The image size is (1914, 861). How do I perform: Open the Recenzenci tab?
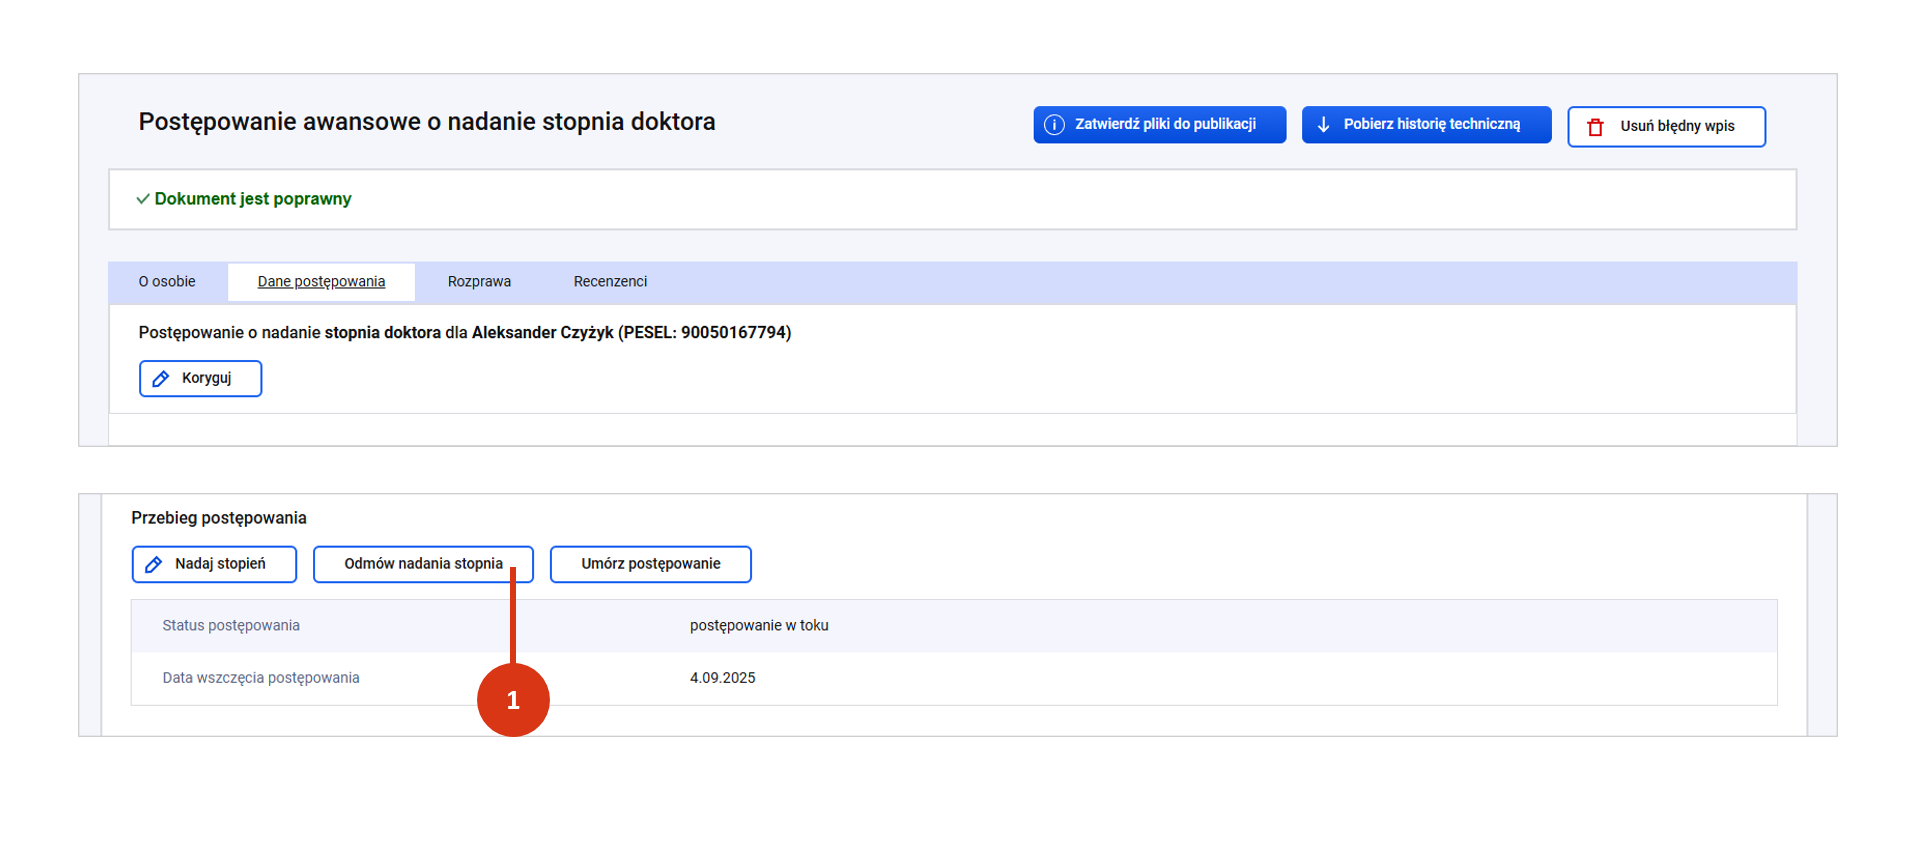tap(610, 282)
